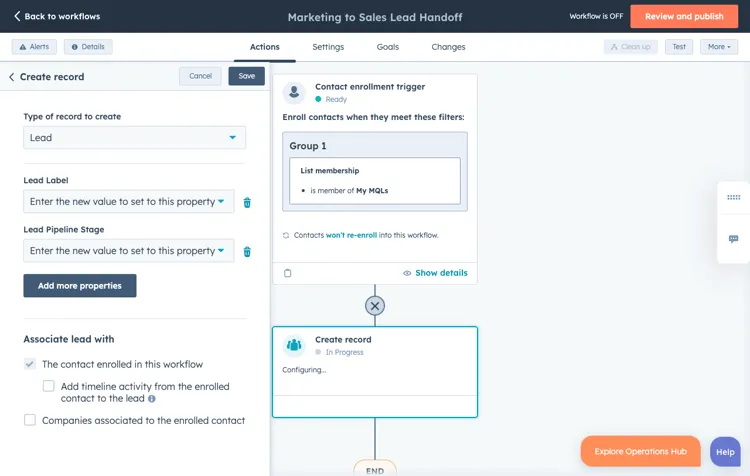Open the Type of record Lead dropdown
Screen dimensions: 750x476
coord(134,138)
